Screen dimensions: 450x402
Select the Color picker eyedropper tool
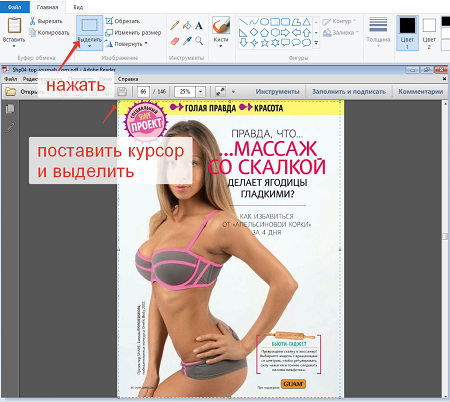(x=187, y=41)
